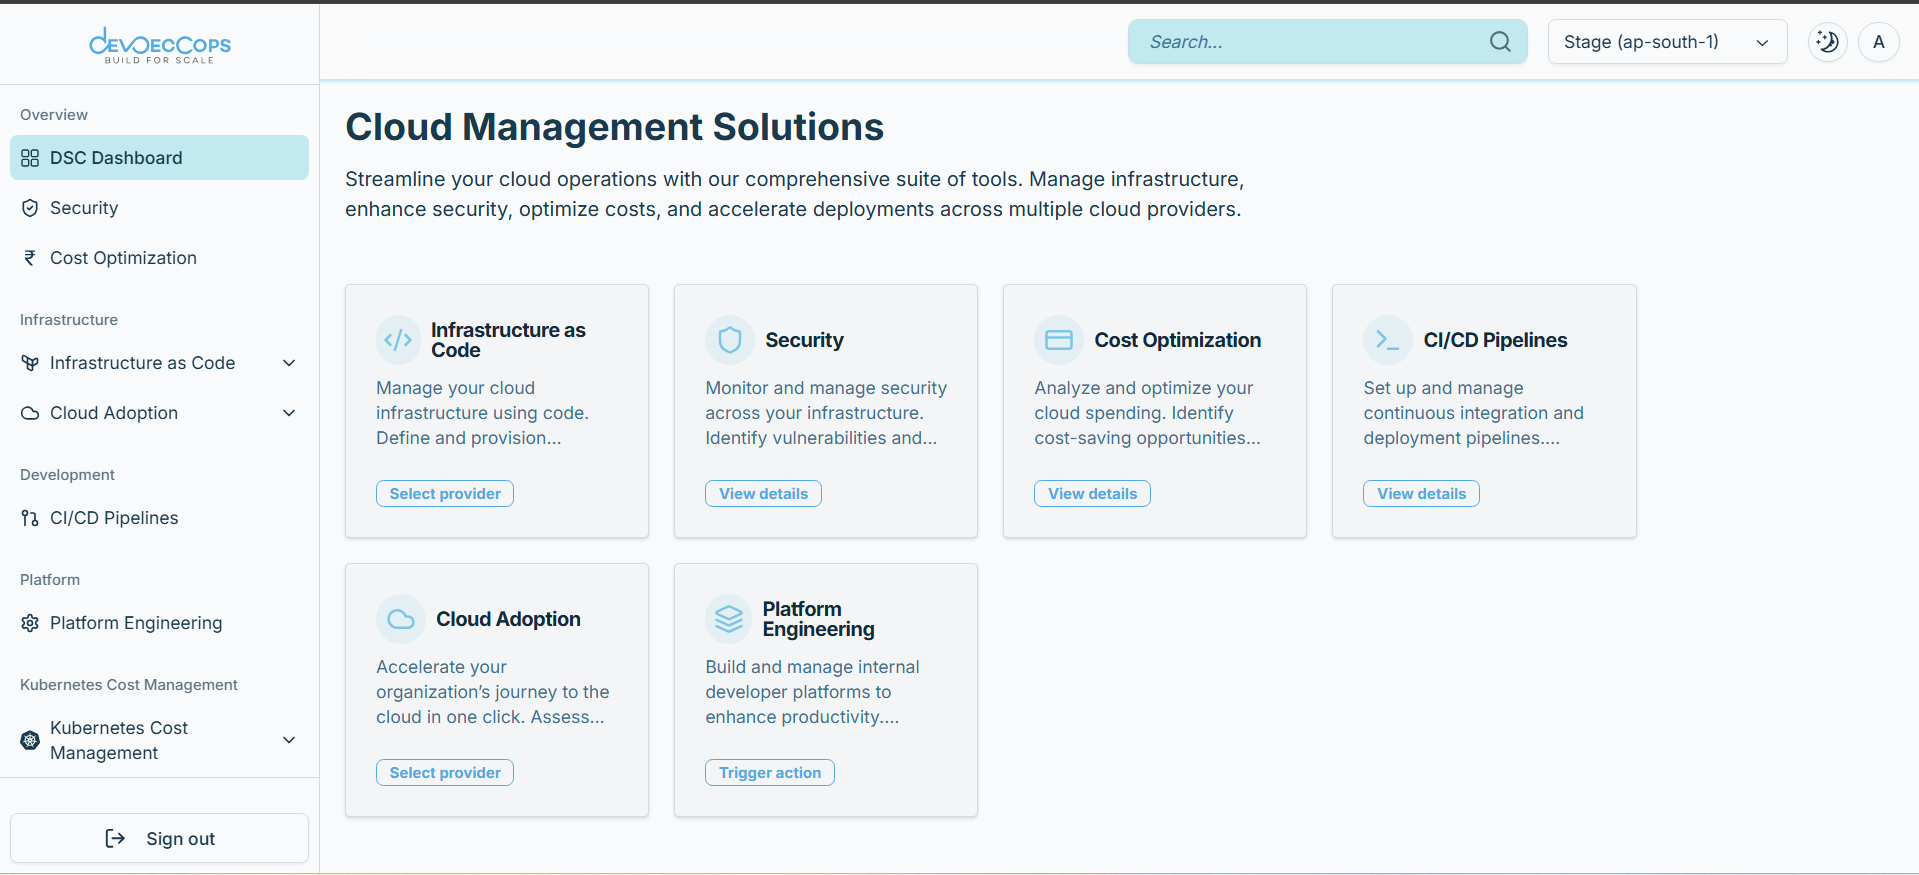
Task: Click the shield icon on Security card
Action: point(730,340)
